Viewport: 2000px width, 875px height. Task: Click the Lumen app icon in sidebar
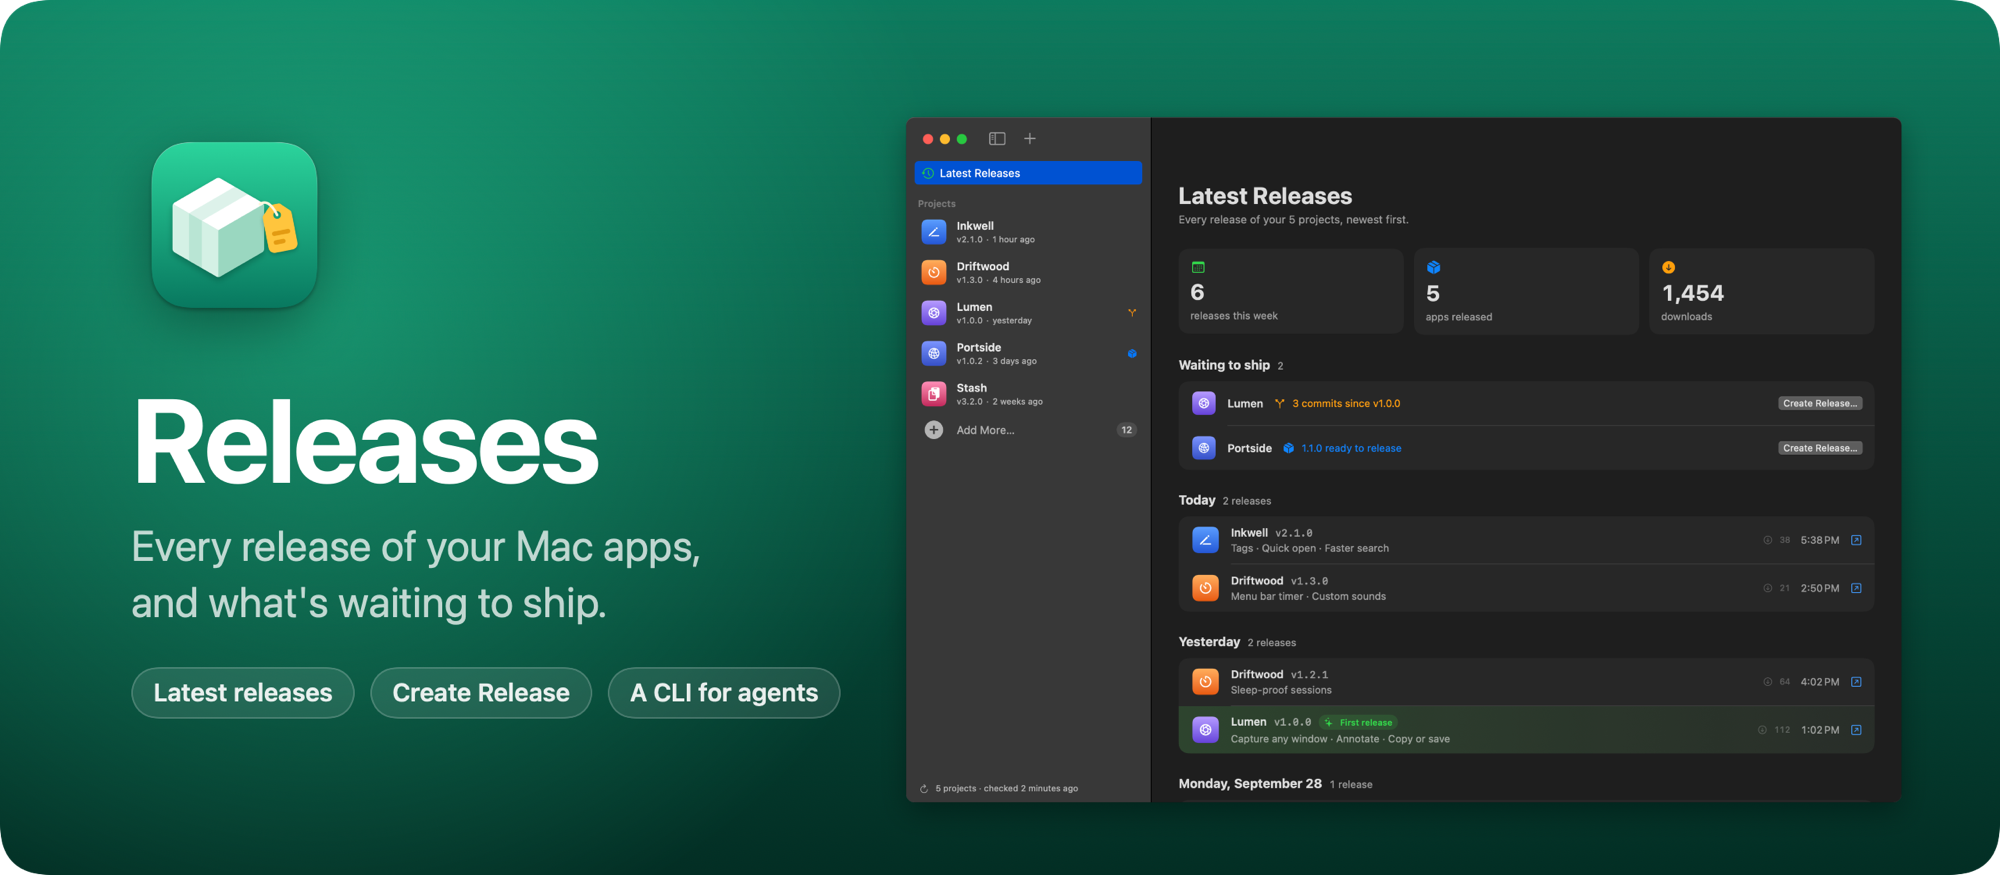tap(934, 313)
